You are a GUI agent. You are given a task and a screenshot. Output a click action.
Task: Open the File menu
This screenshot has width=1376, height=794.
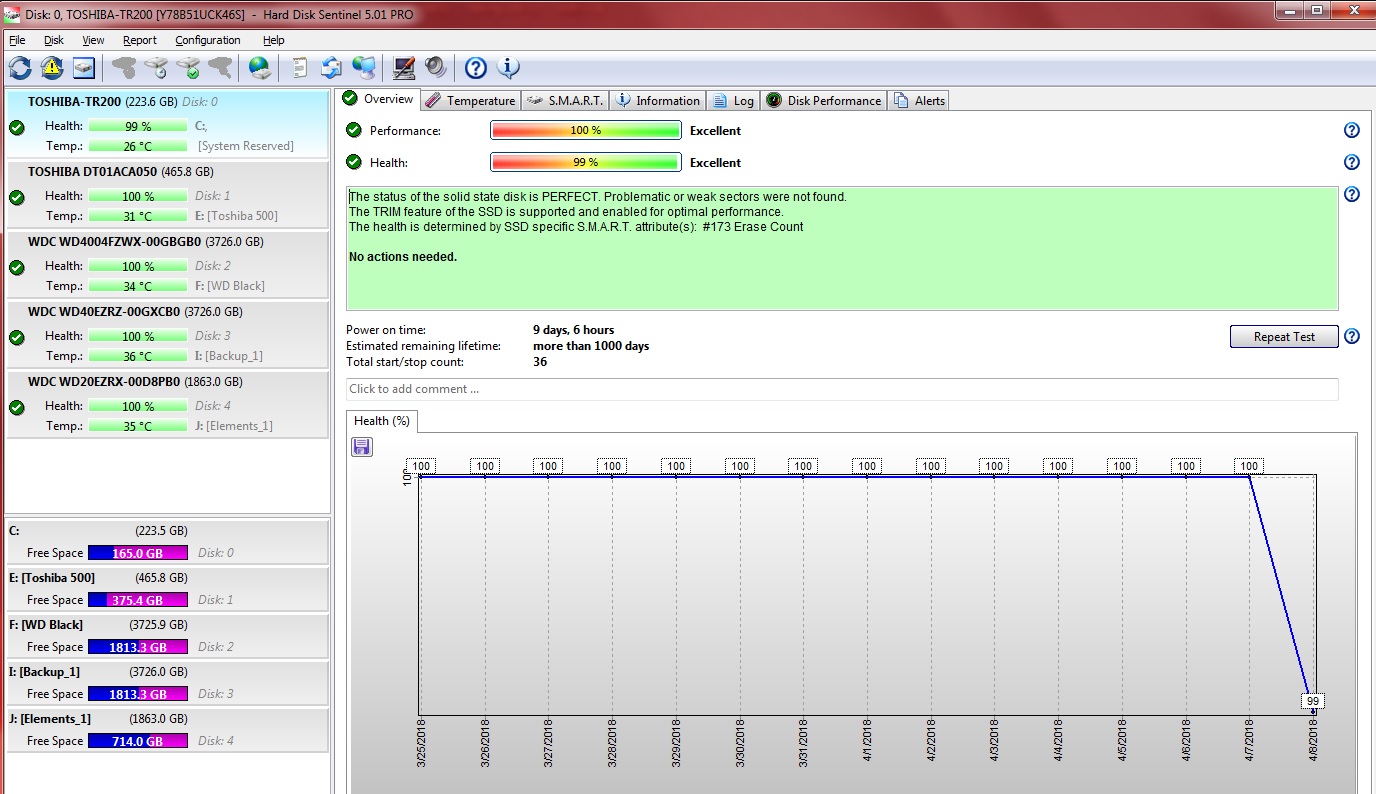[17, 40]
